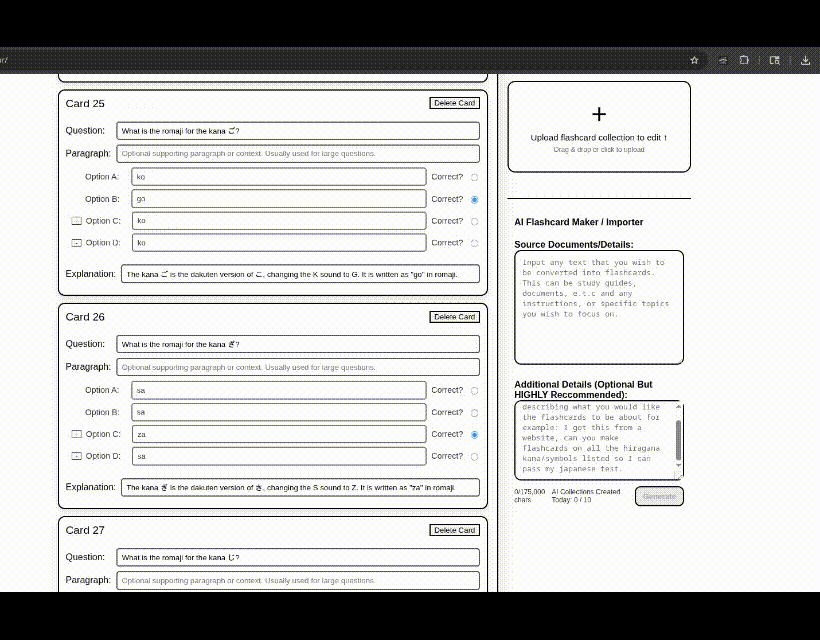The image size is (820, 640).
Task: Edit Card 25 Option C field
Action: (x=279, y=221)
